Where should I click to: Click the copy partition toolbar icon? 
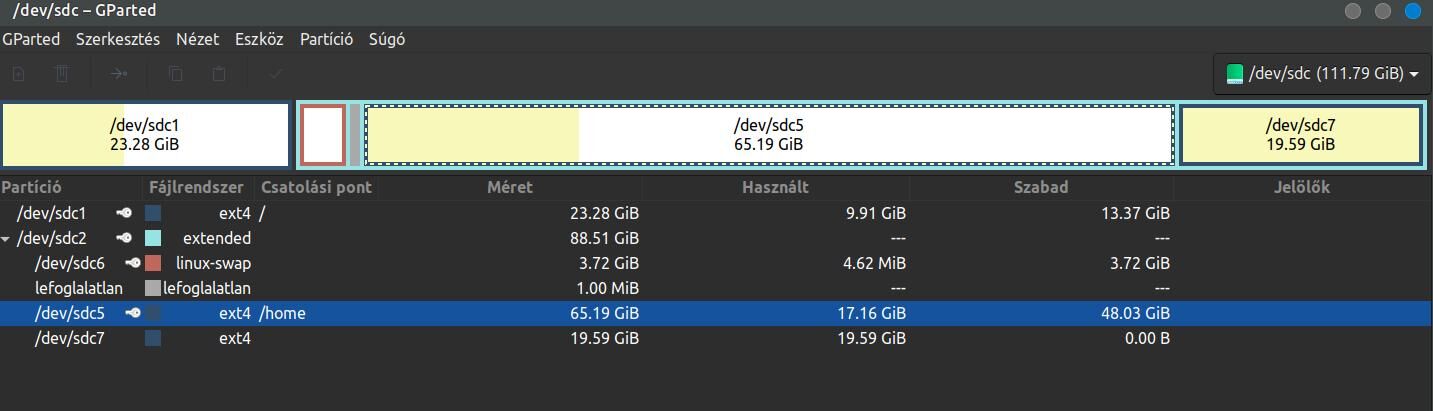click(x=175, y=73)
